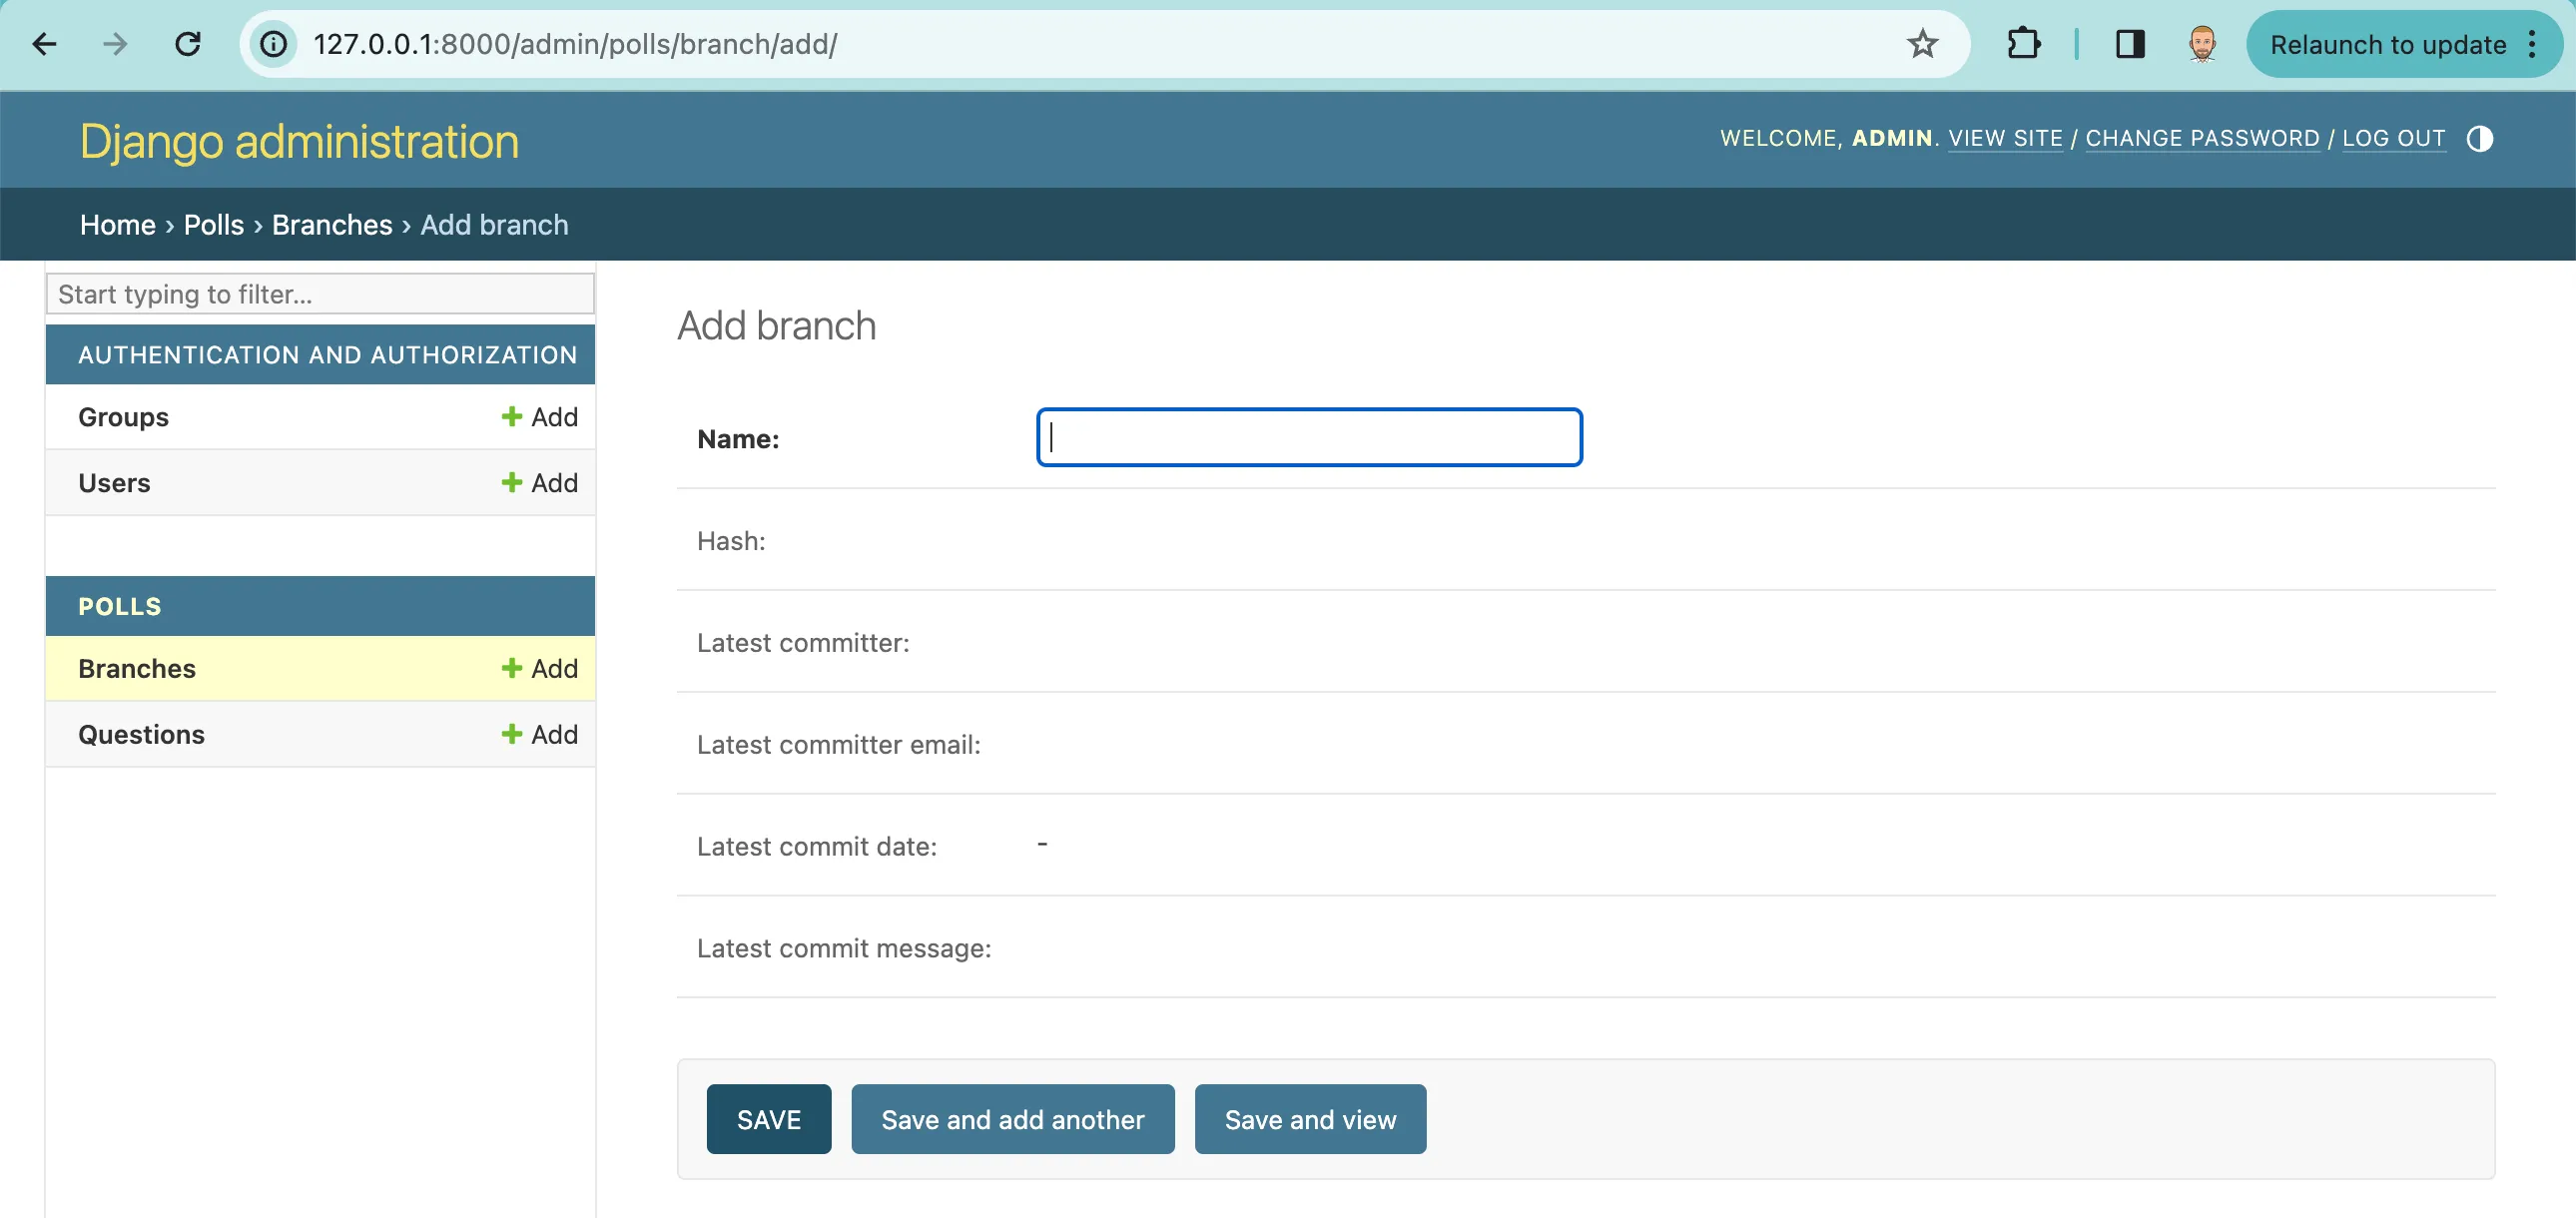Open the browser extensions puzzle icon

(x=2023, y=44)
